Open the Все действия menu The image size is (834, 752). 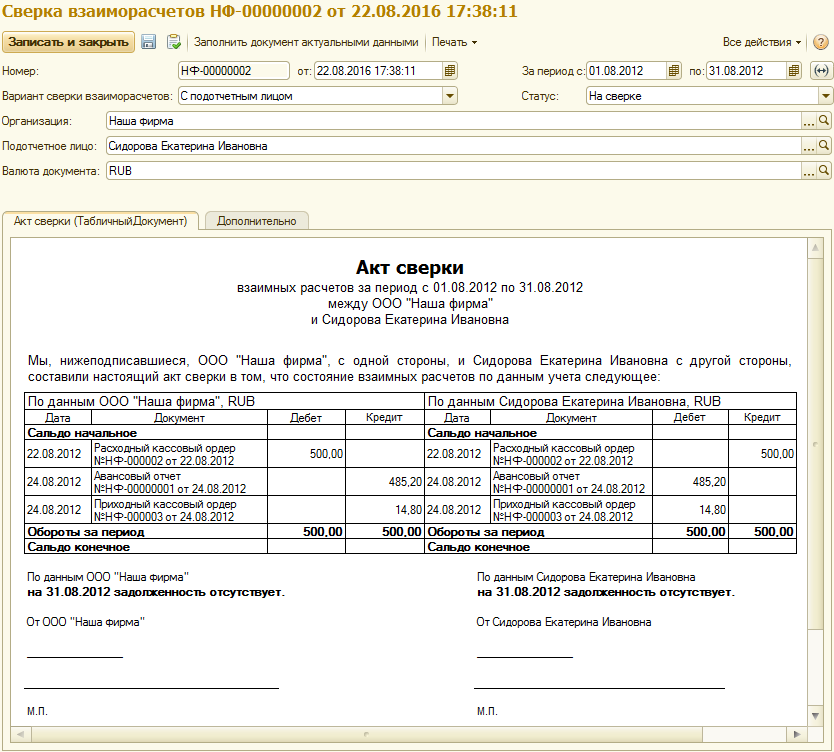click(x=762, y=42)
